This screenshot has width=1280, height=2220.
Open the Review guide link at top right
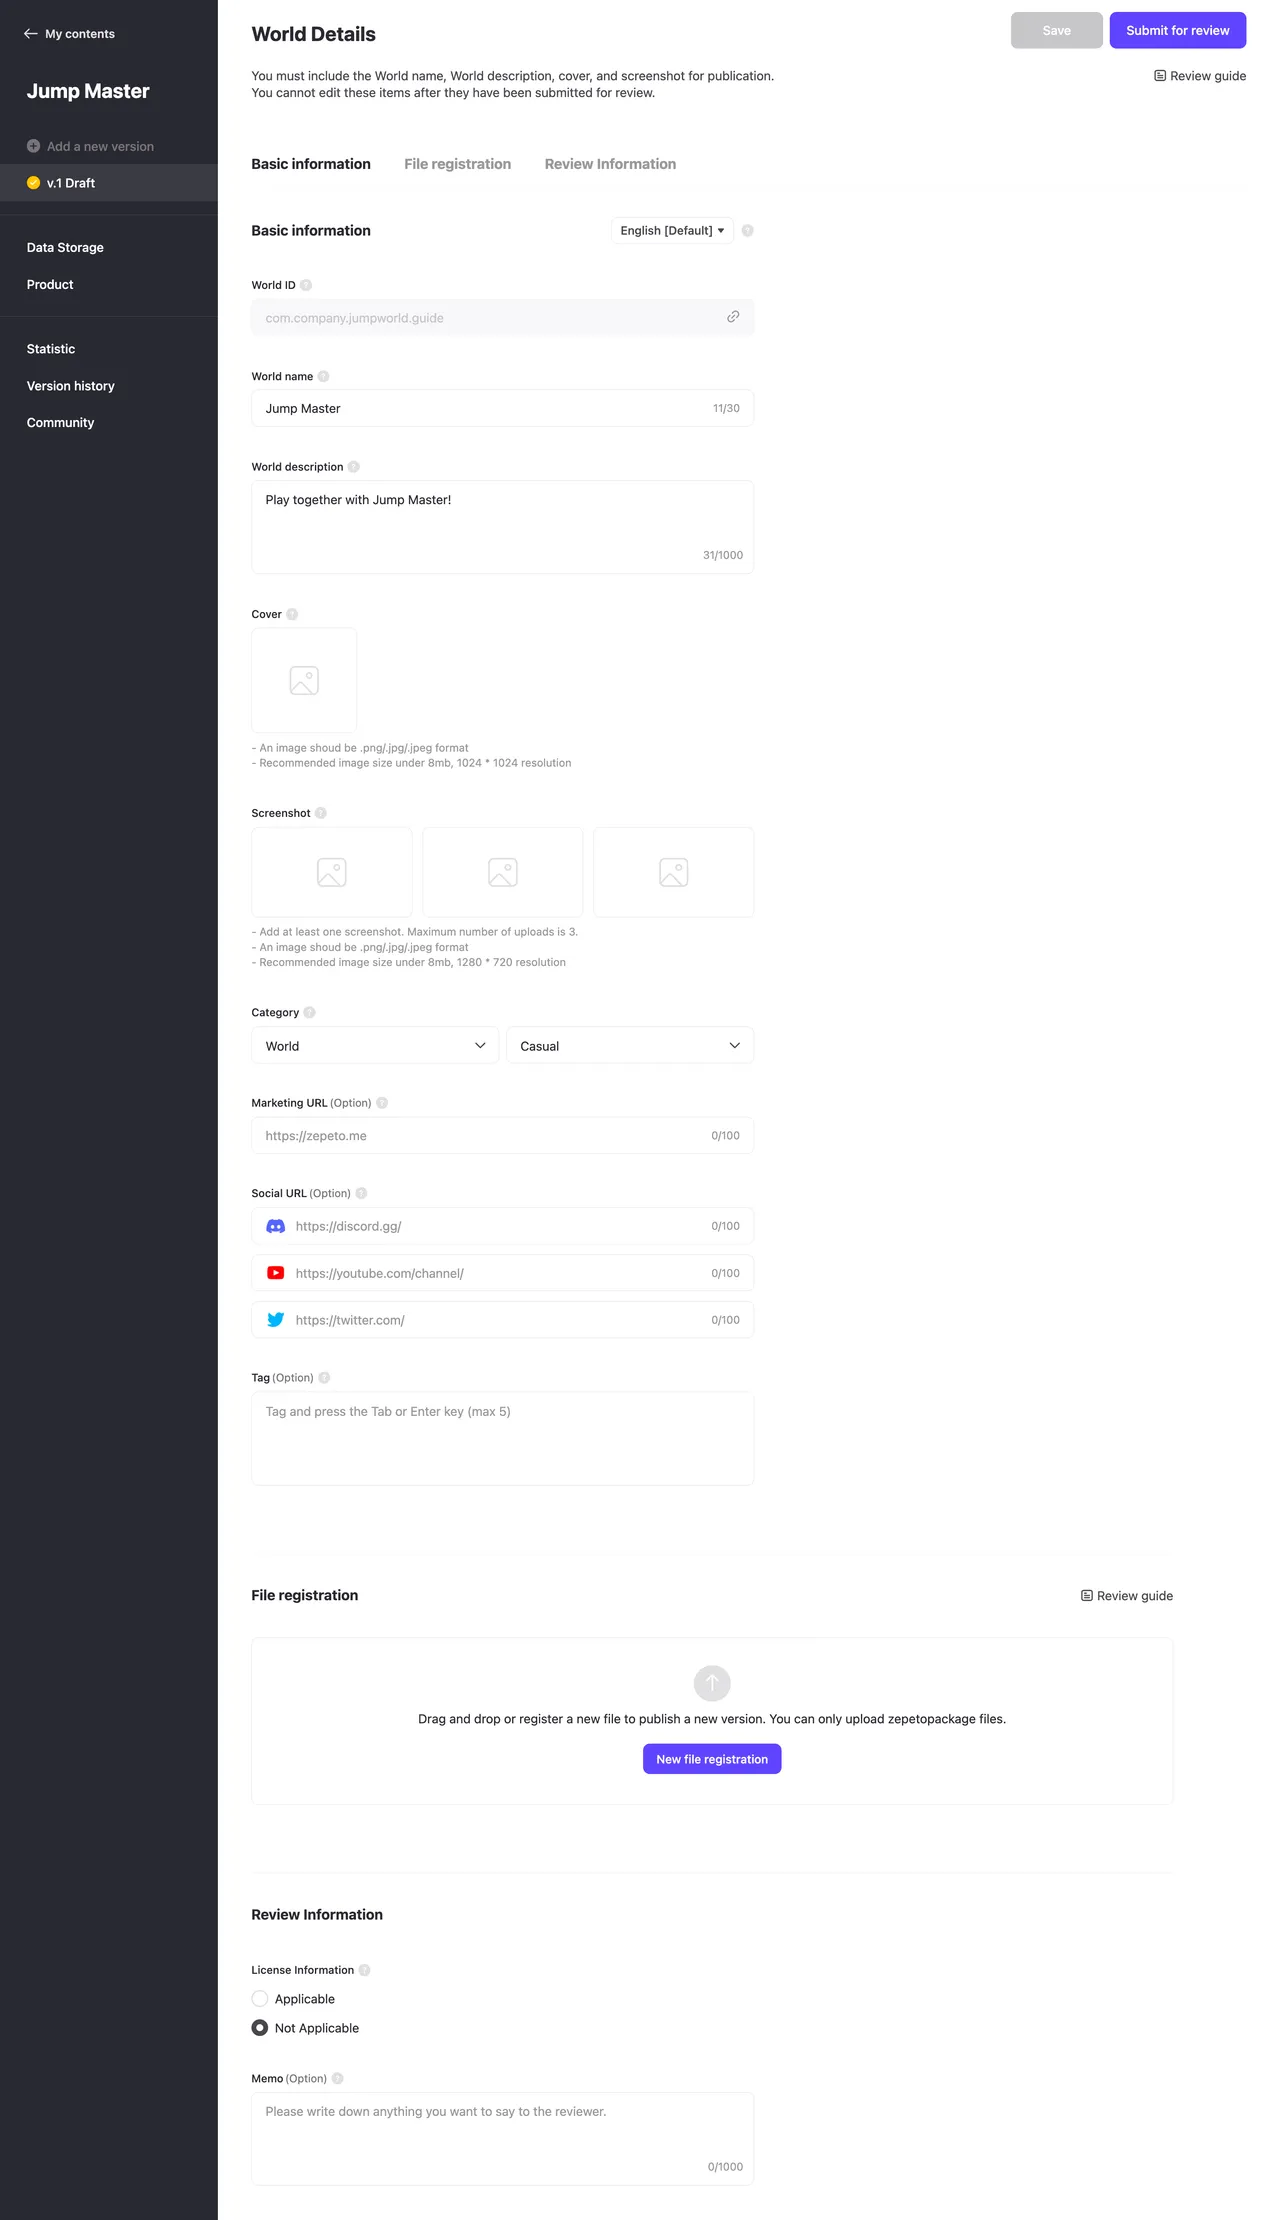point(1200,76)
